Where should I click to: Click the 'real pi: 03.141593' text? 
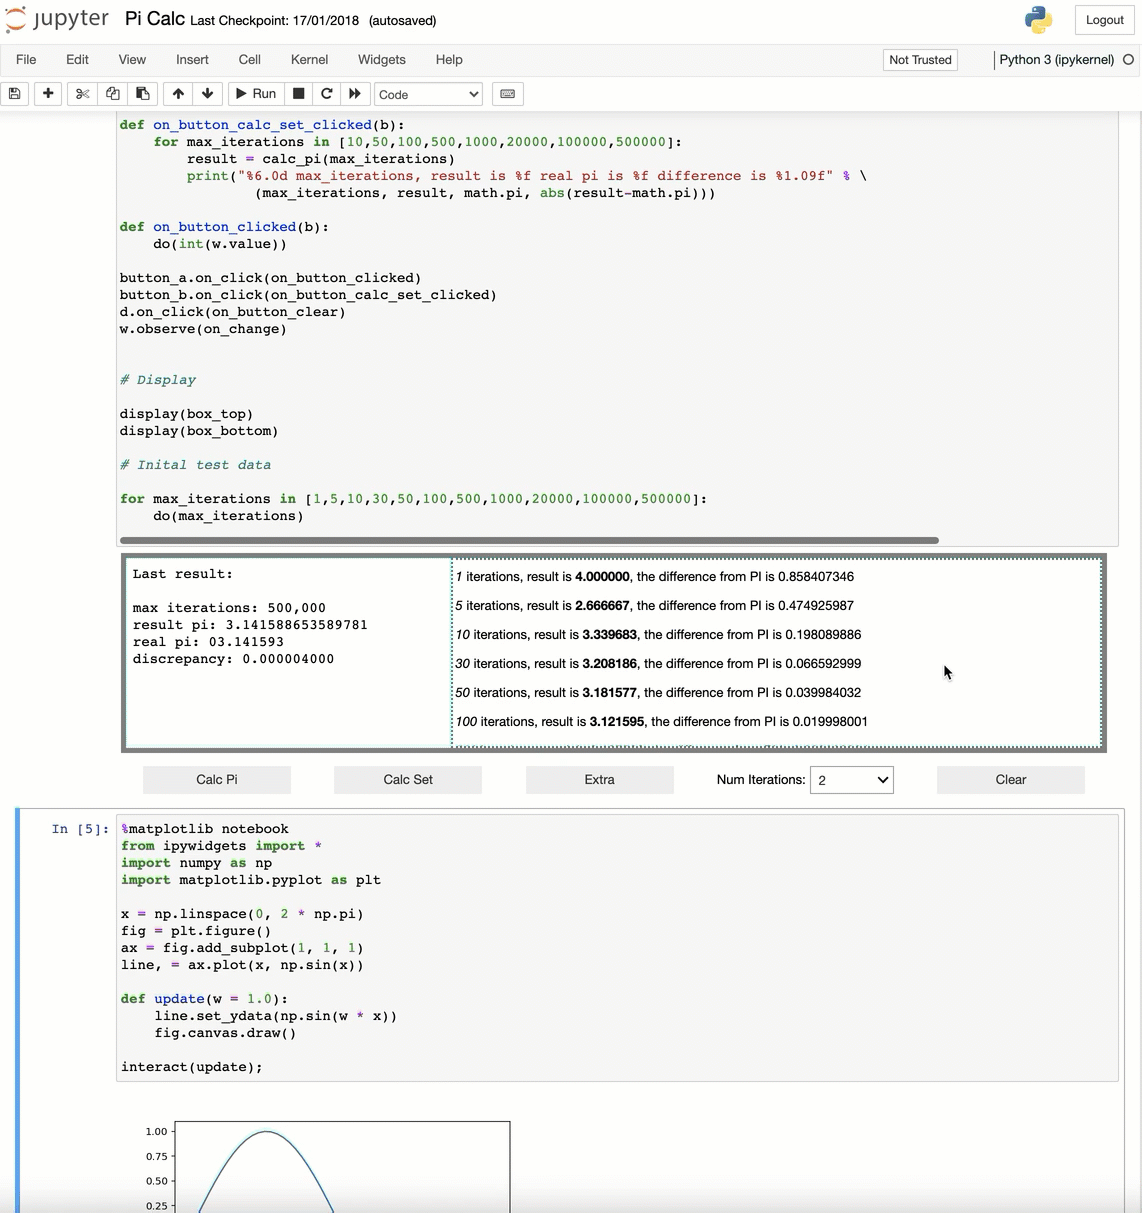pyautogui.click(x=208, y=642)
